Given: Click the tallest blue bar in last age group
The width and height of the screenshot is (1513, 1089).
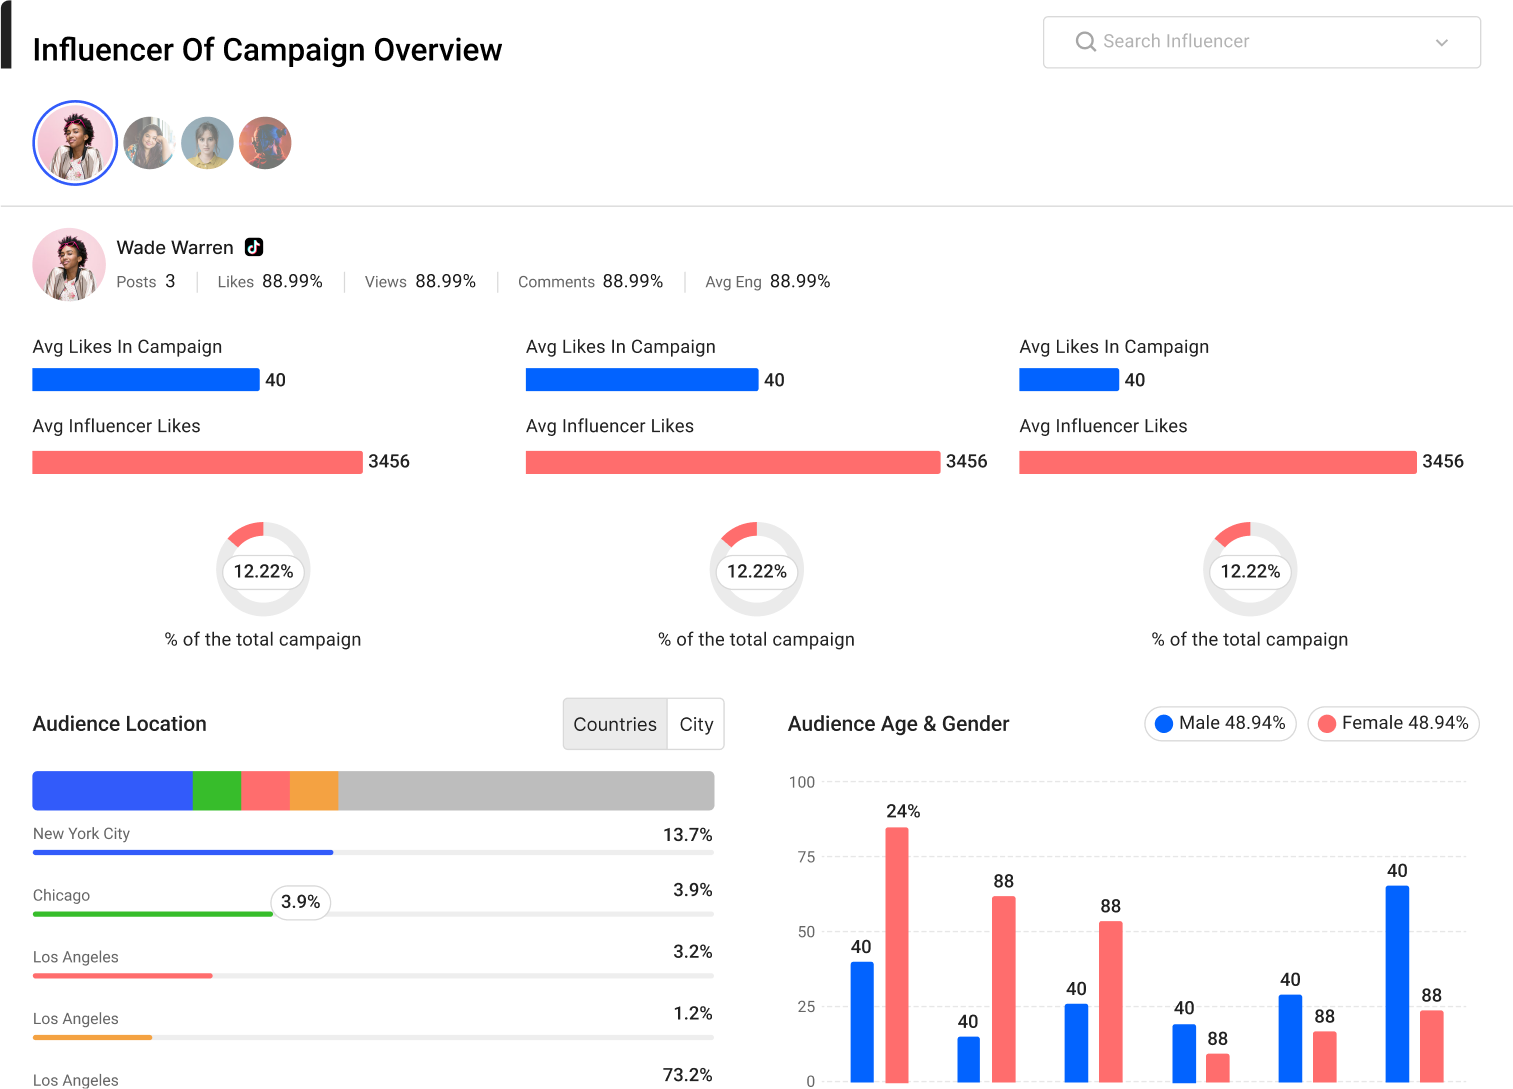Looking at the screenshot, I should click(1397, 984).
